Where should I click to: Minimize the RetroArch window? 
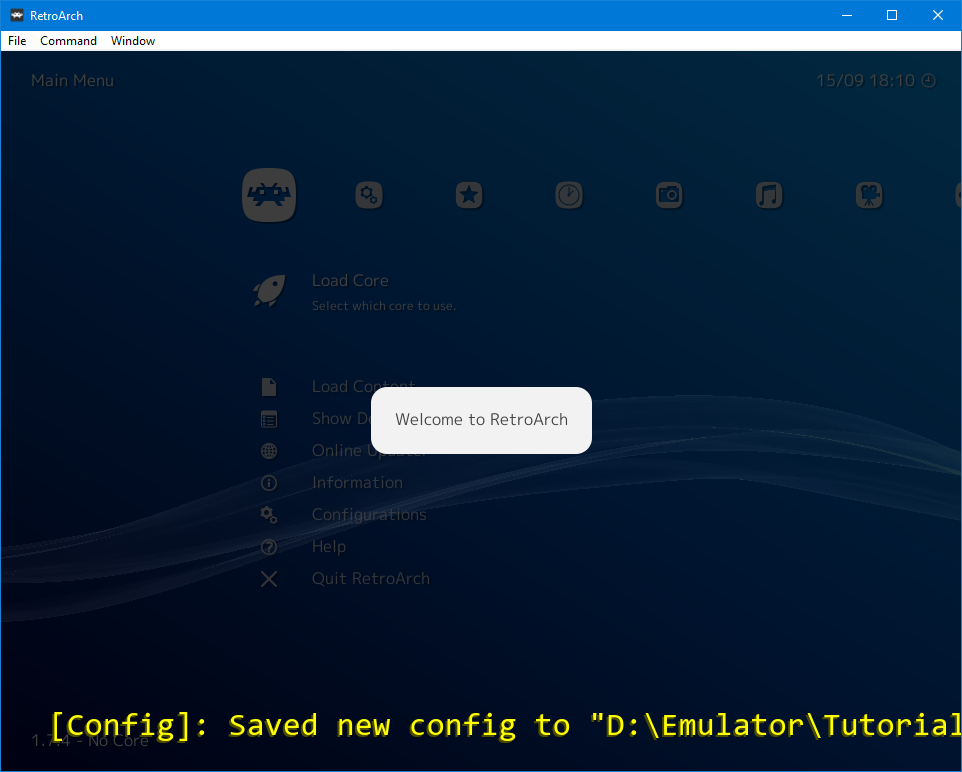coord(847,15)
